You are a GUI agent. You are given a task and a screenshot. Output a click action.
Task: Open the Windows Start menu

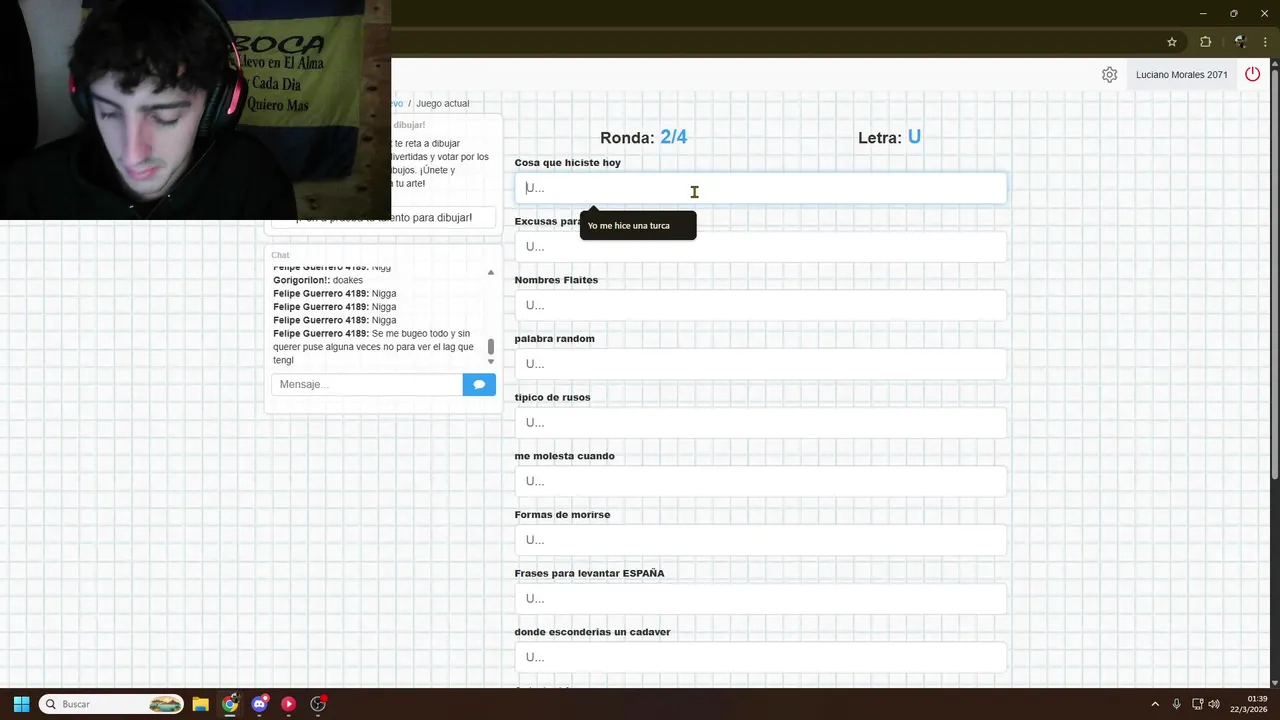[21, 704]
